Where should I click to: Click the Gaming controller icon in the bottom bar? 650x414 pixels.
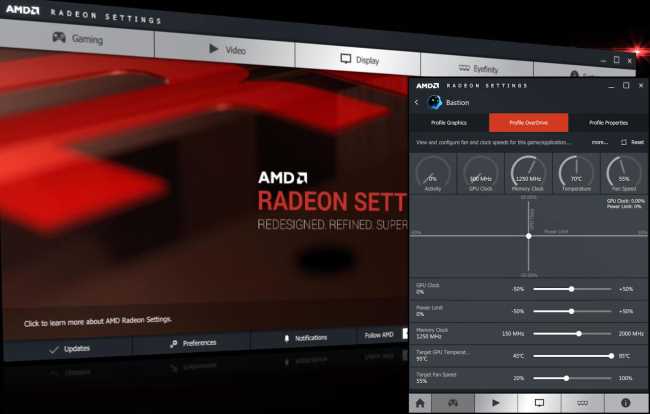[453, 403]
